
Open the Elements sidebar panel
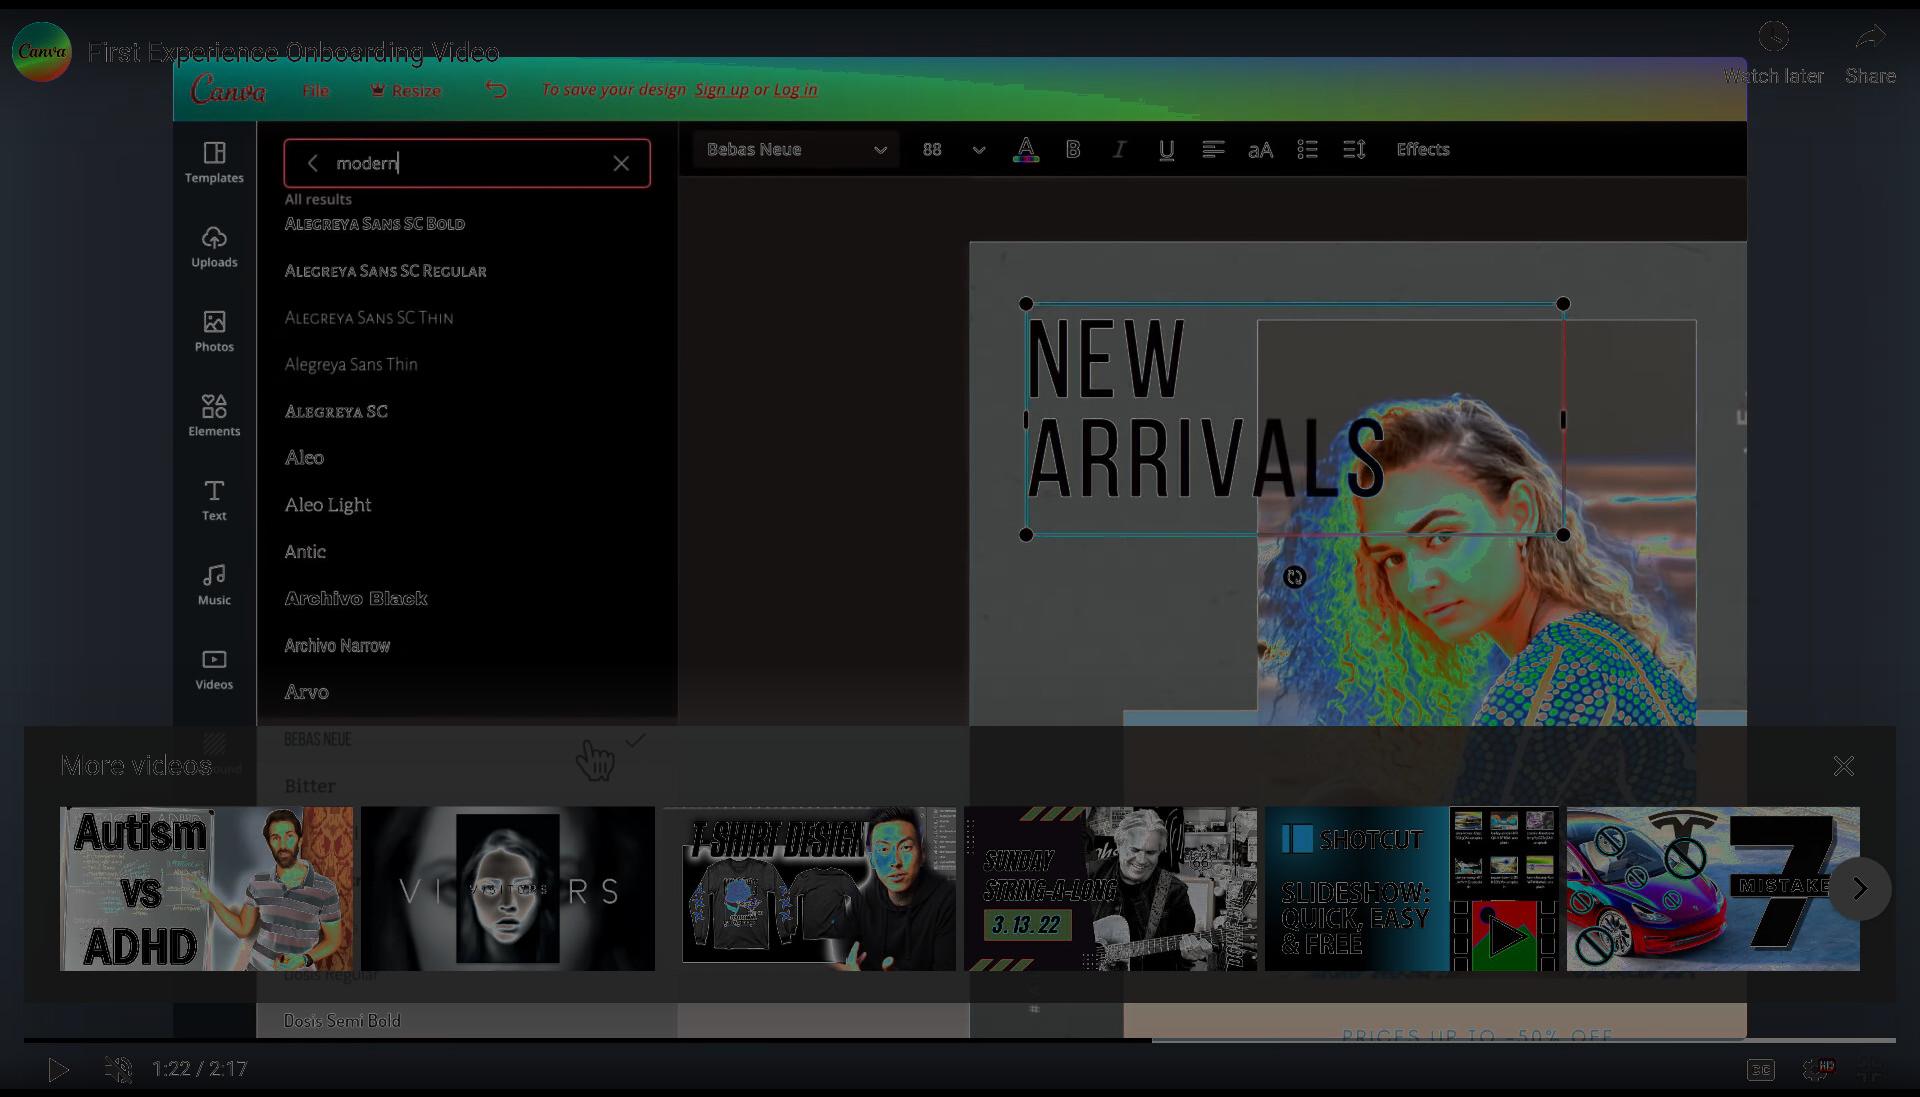(214, 416)
